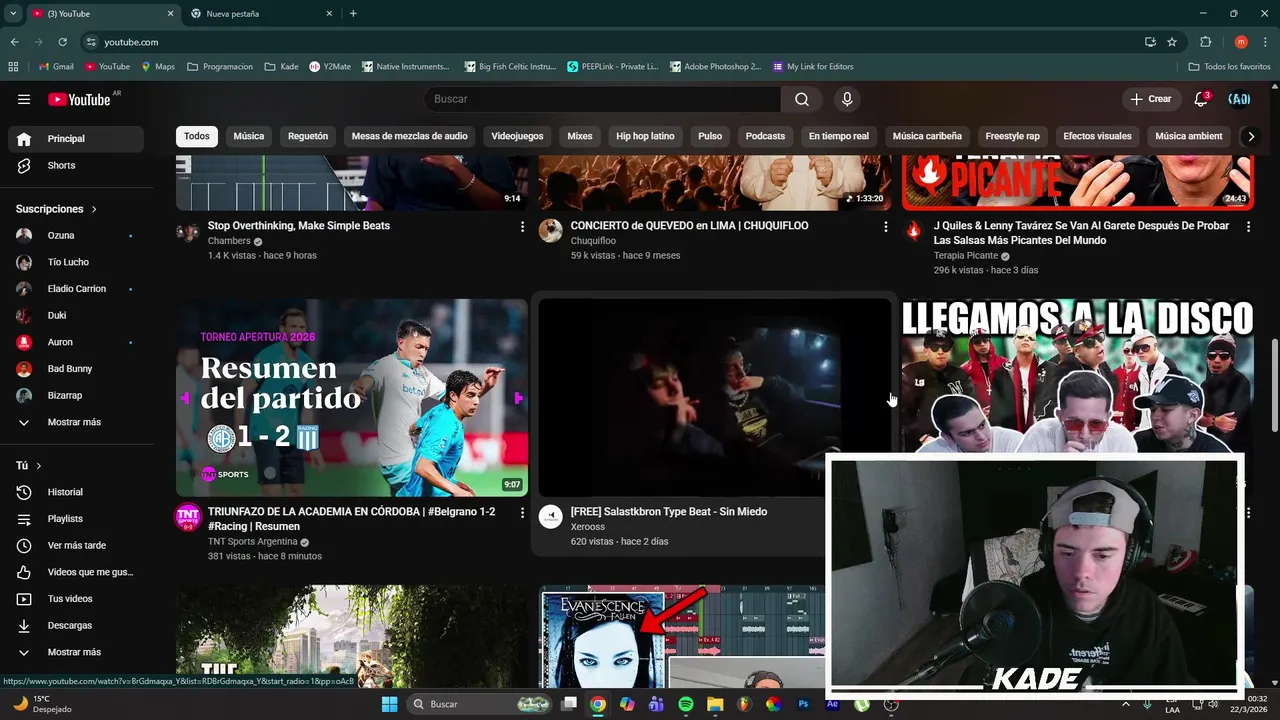
Task: Open options for J Quiles video
Action: click(x=1248, y=227)
